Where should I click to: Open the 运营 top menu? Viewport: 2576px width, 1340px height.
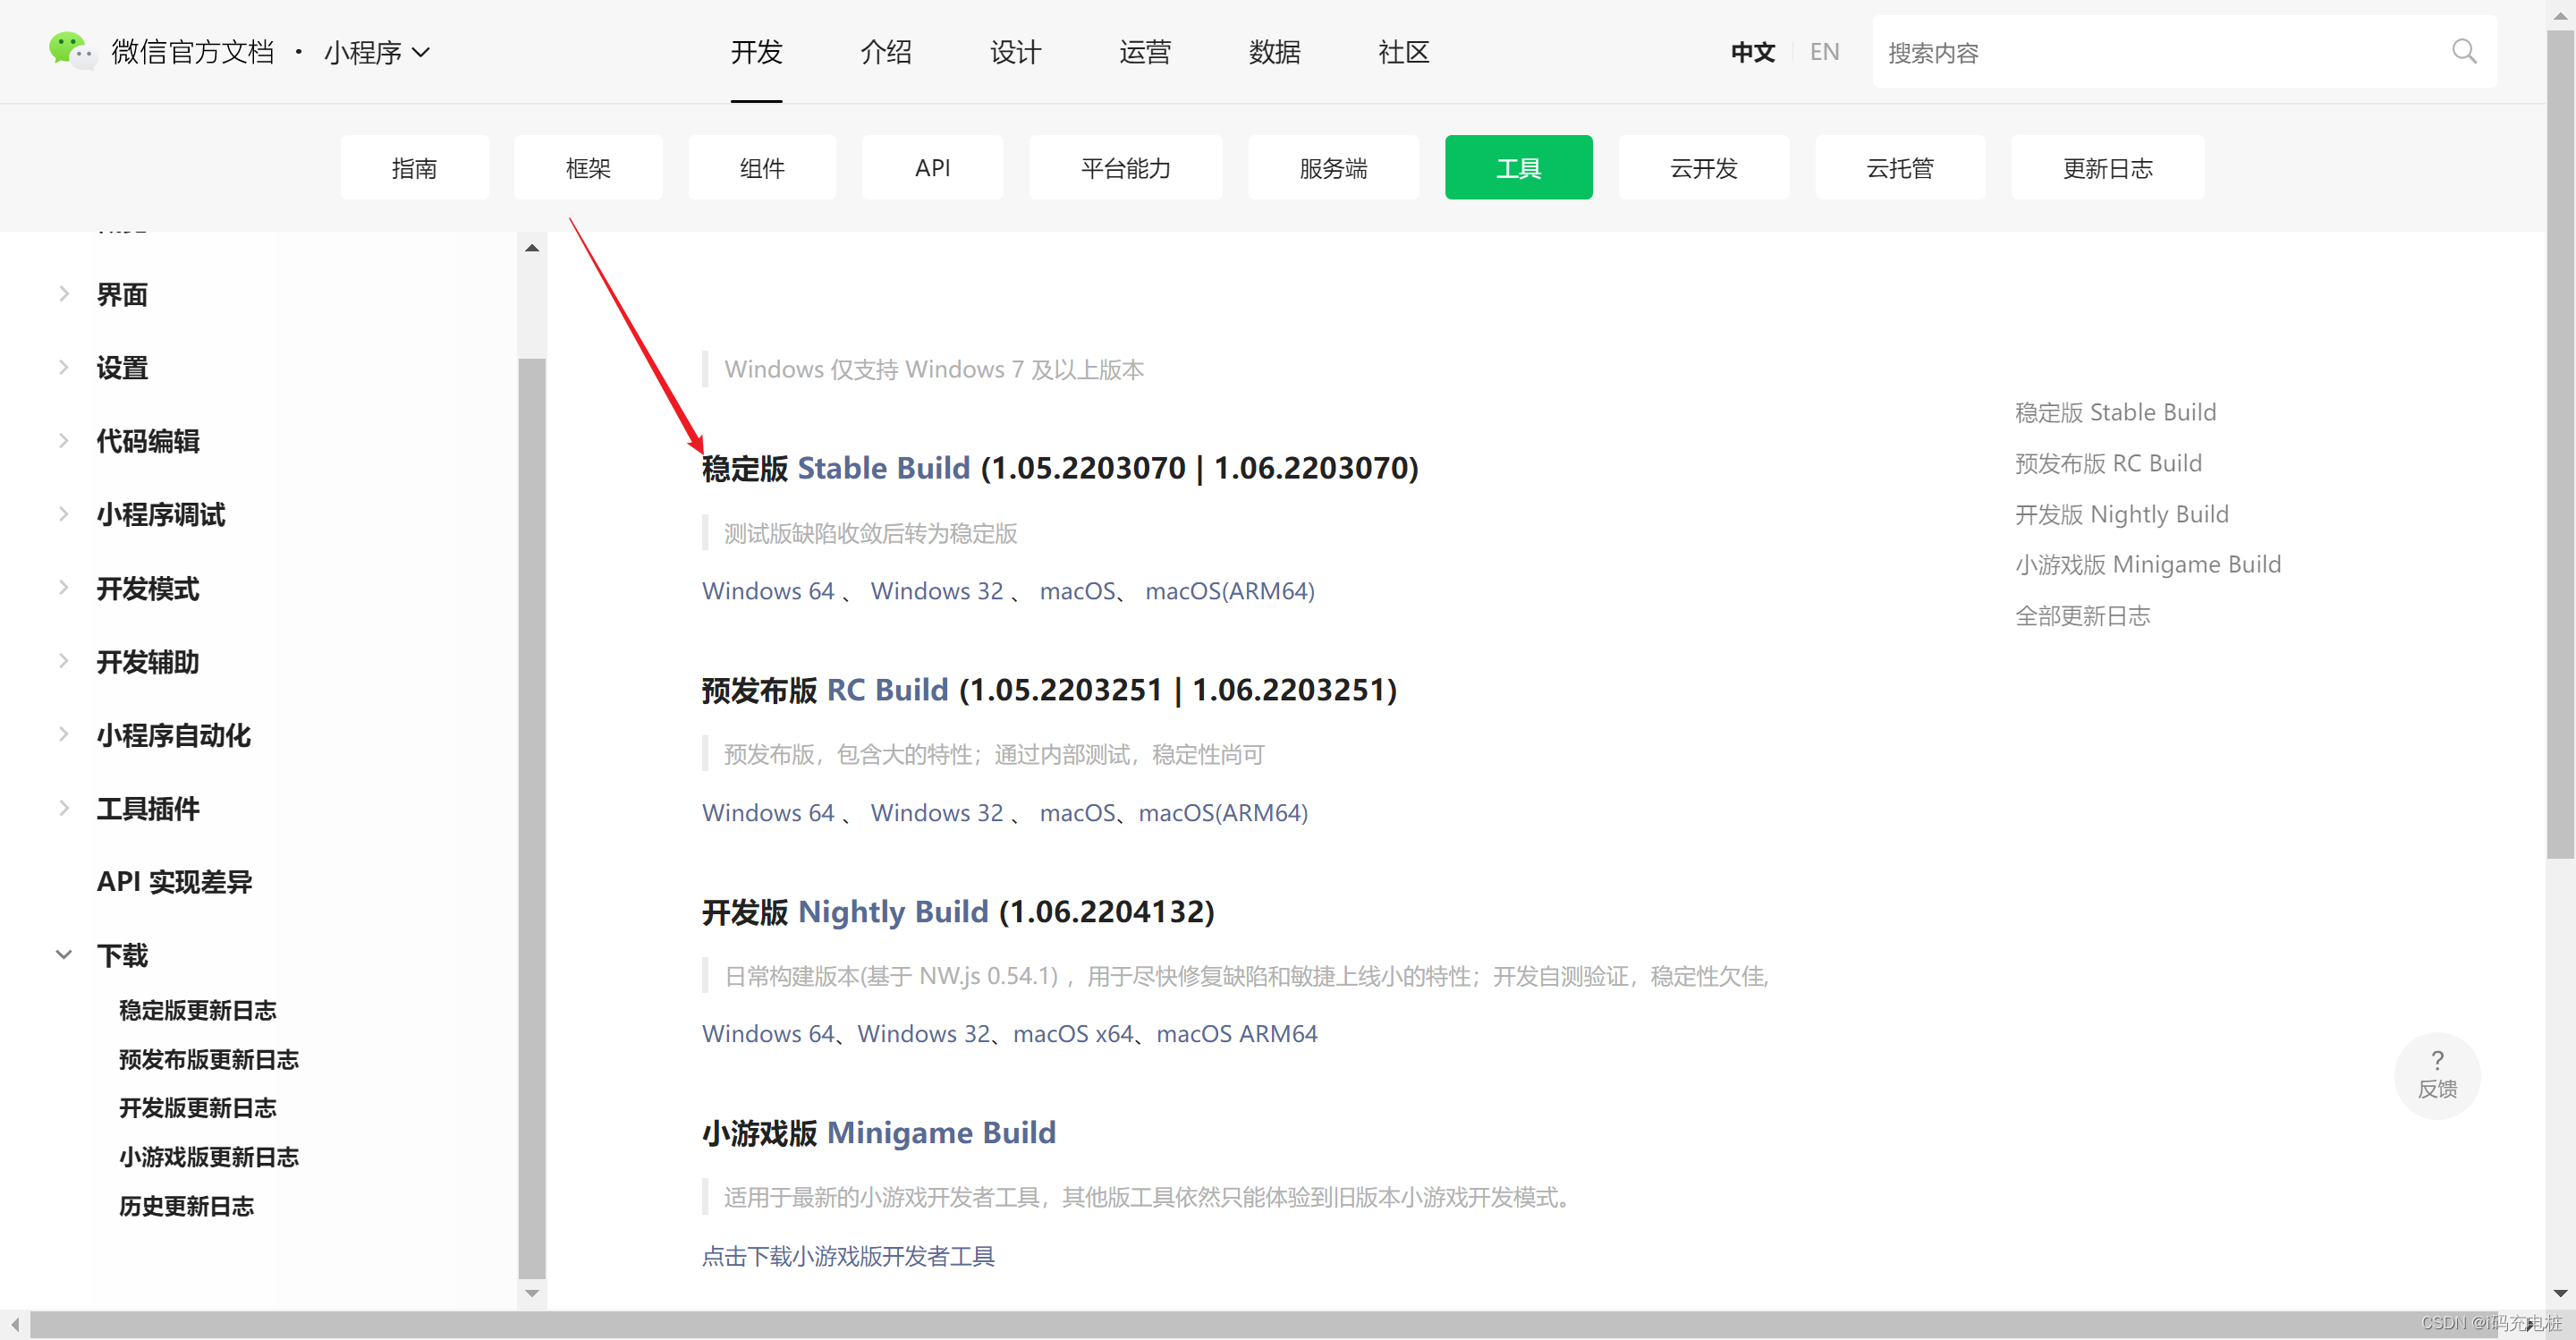1145,52
